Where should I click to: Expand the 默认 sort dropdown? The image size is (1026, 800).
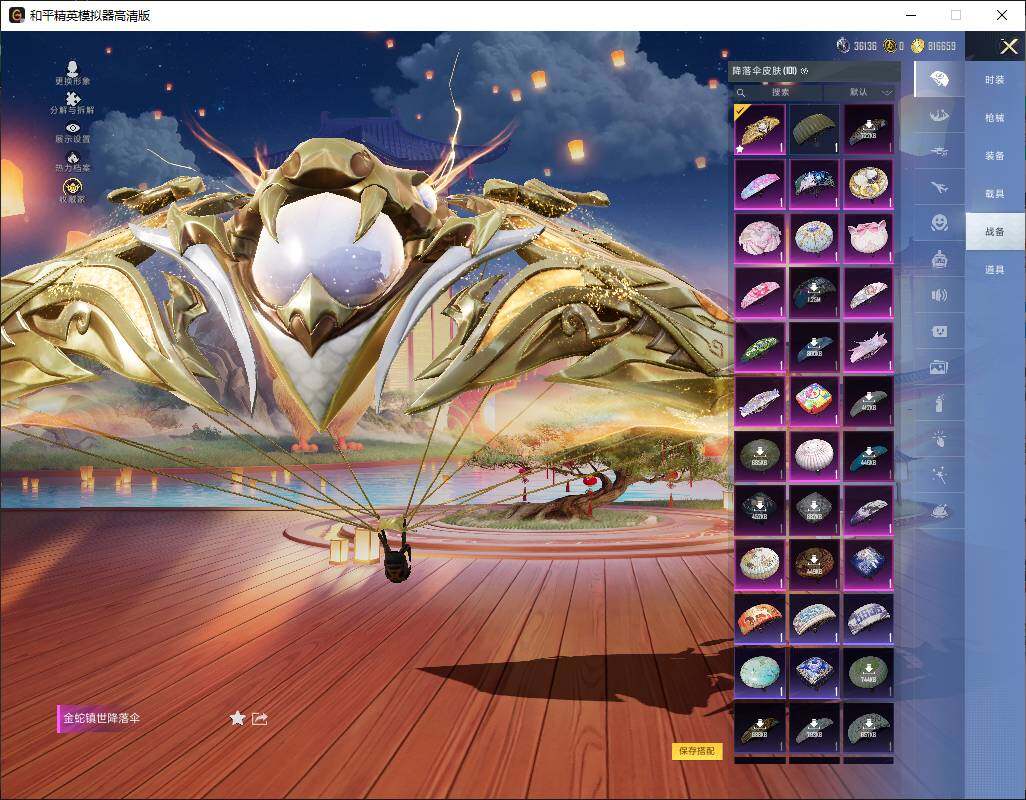pyautogui.click(x=869, y=92)
